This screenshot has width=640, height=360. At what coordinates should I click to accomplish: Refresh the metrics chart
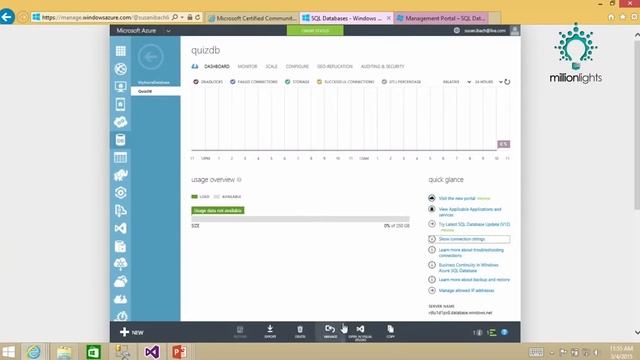[507, 82]
